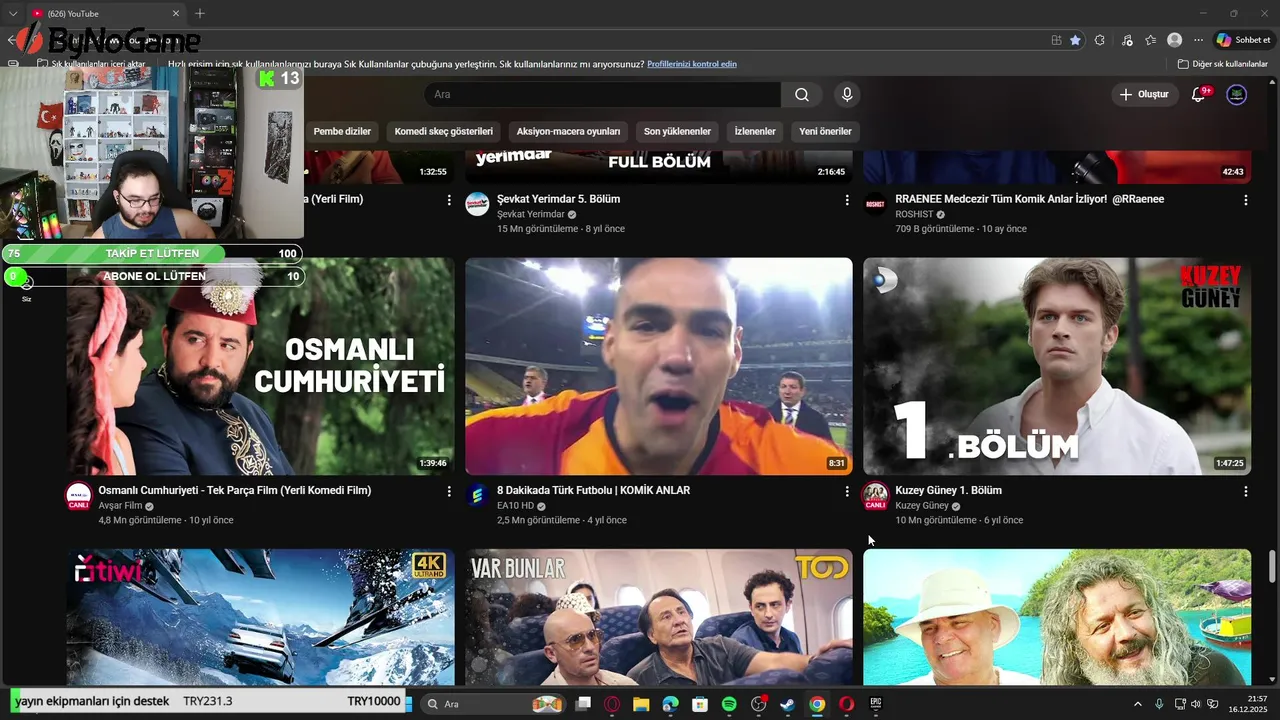Click the Oluştur create button
1280x720 pixels.
pyautogui.click(x=1144, y=94)
